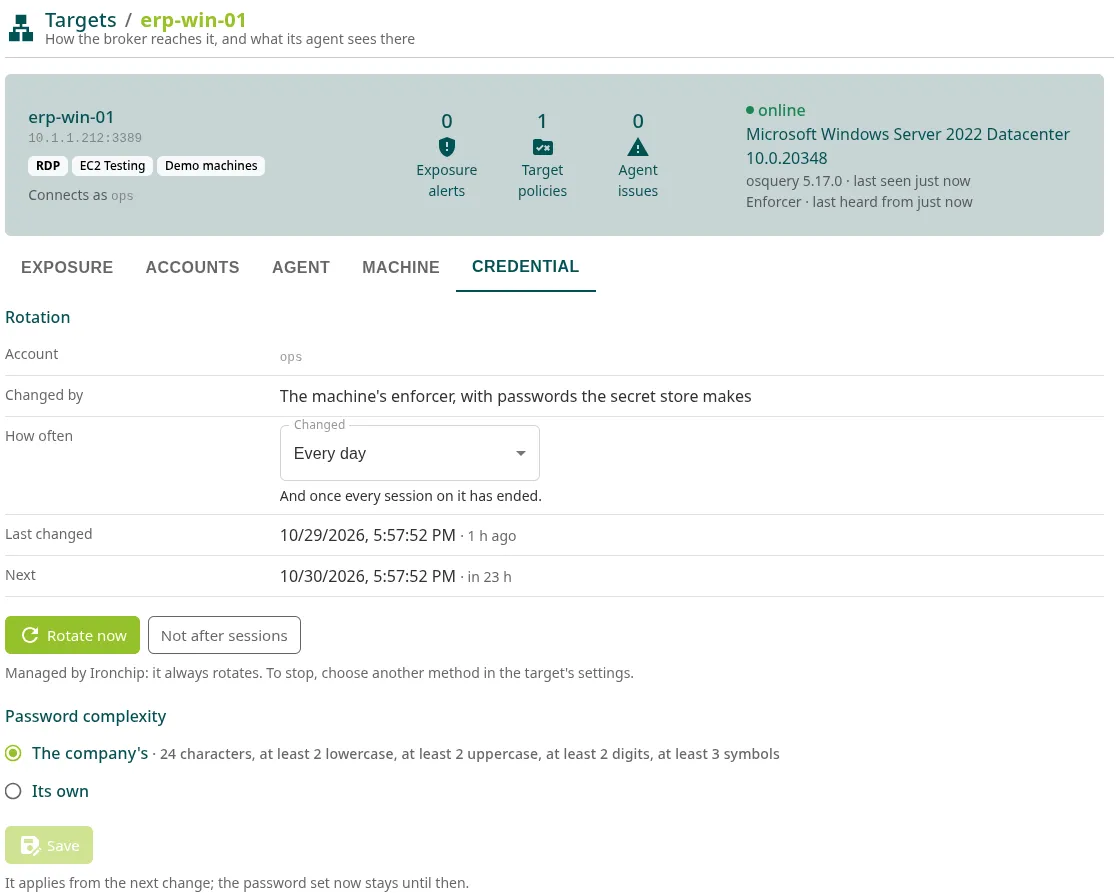Click the Target policies label

click(x=542, y=181)
